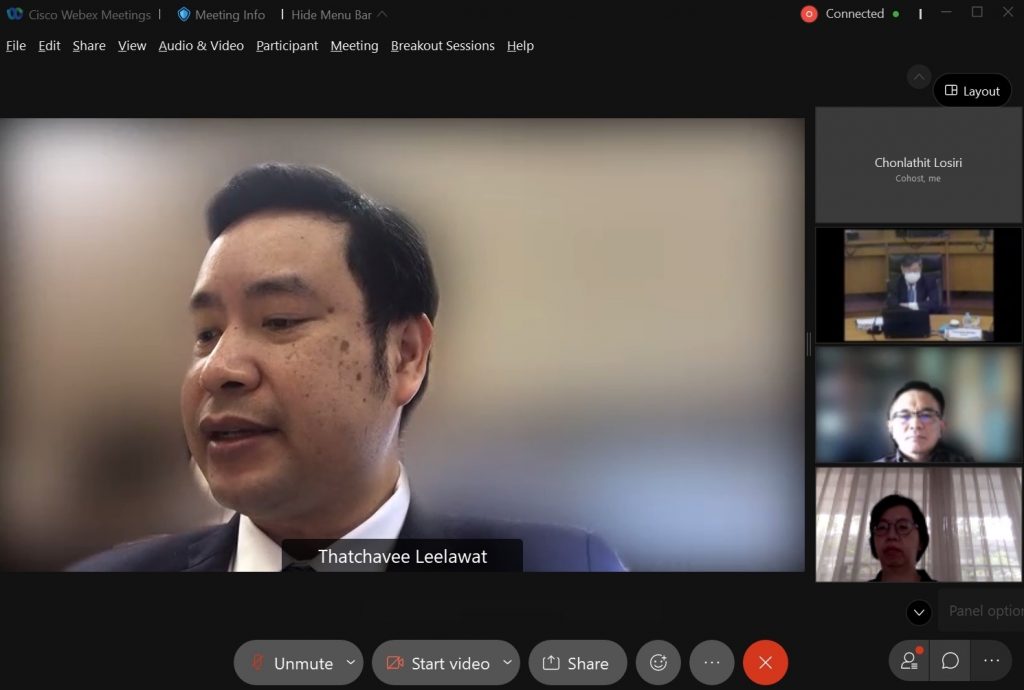
Task: Start video camera
Action: [x=438, y=663]
